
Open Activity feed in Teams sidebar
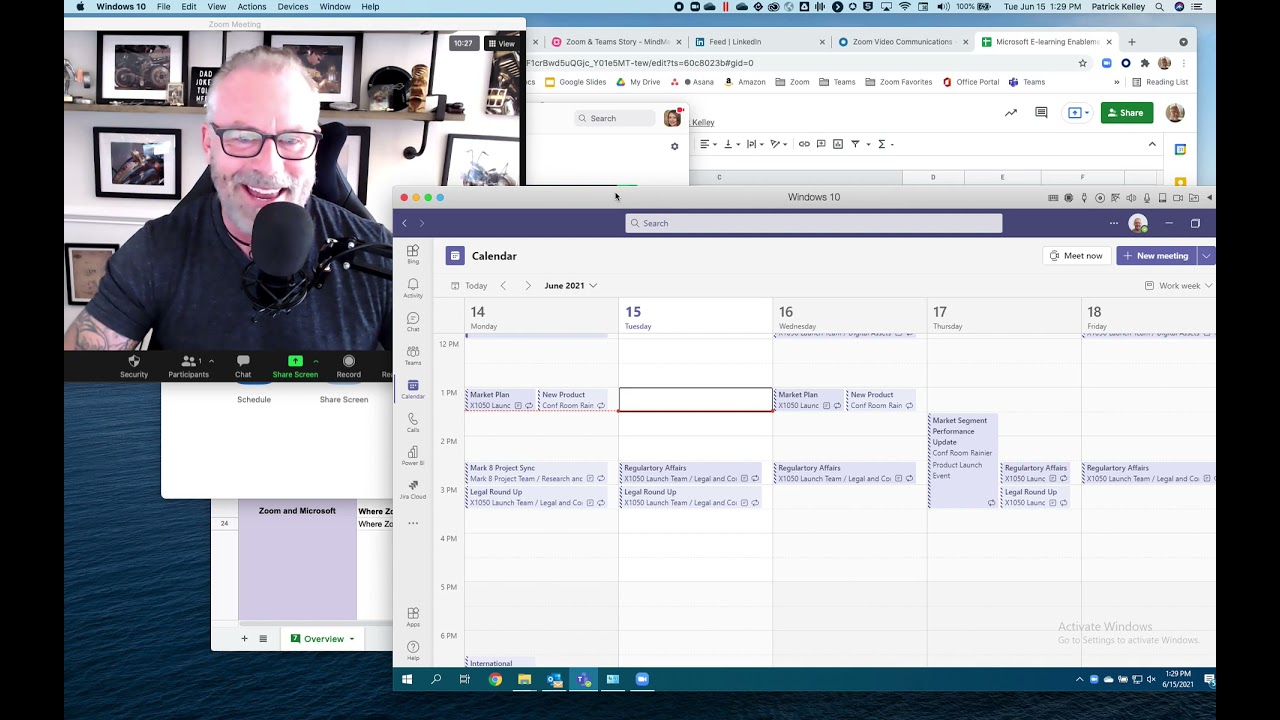pos(413,288)
